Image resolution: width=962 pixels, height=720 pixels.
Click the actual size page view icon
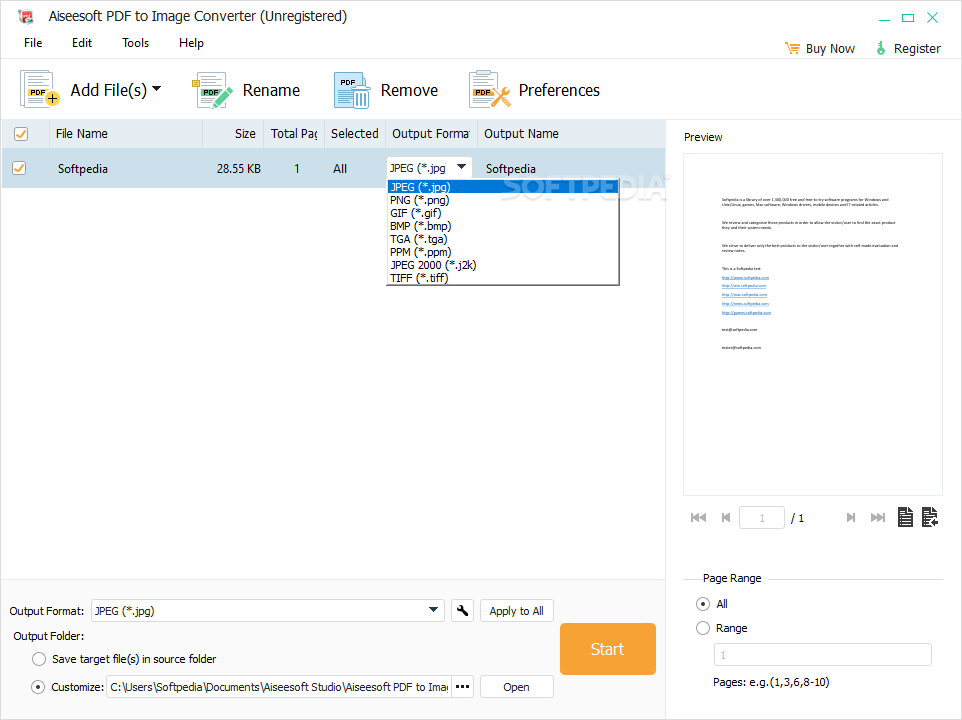(906, 517)
